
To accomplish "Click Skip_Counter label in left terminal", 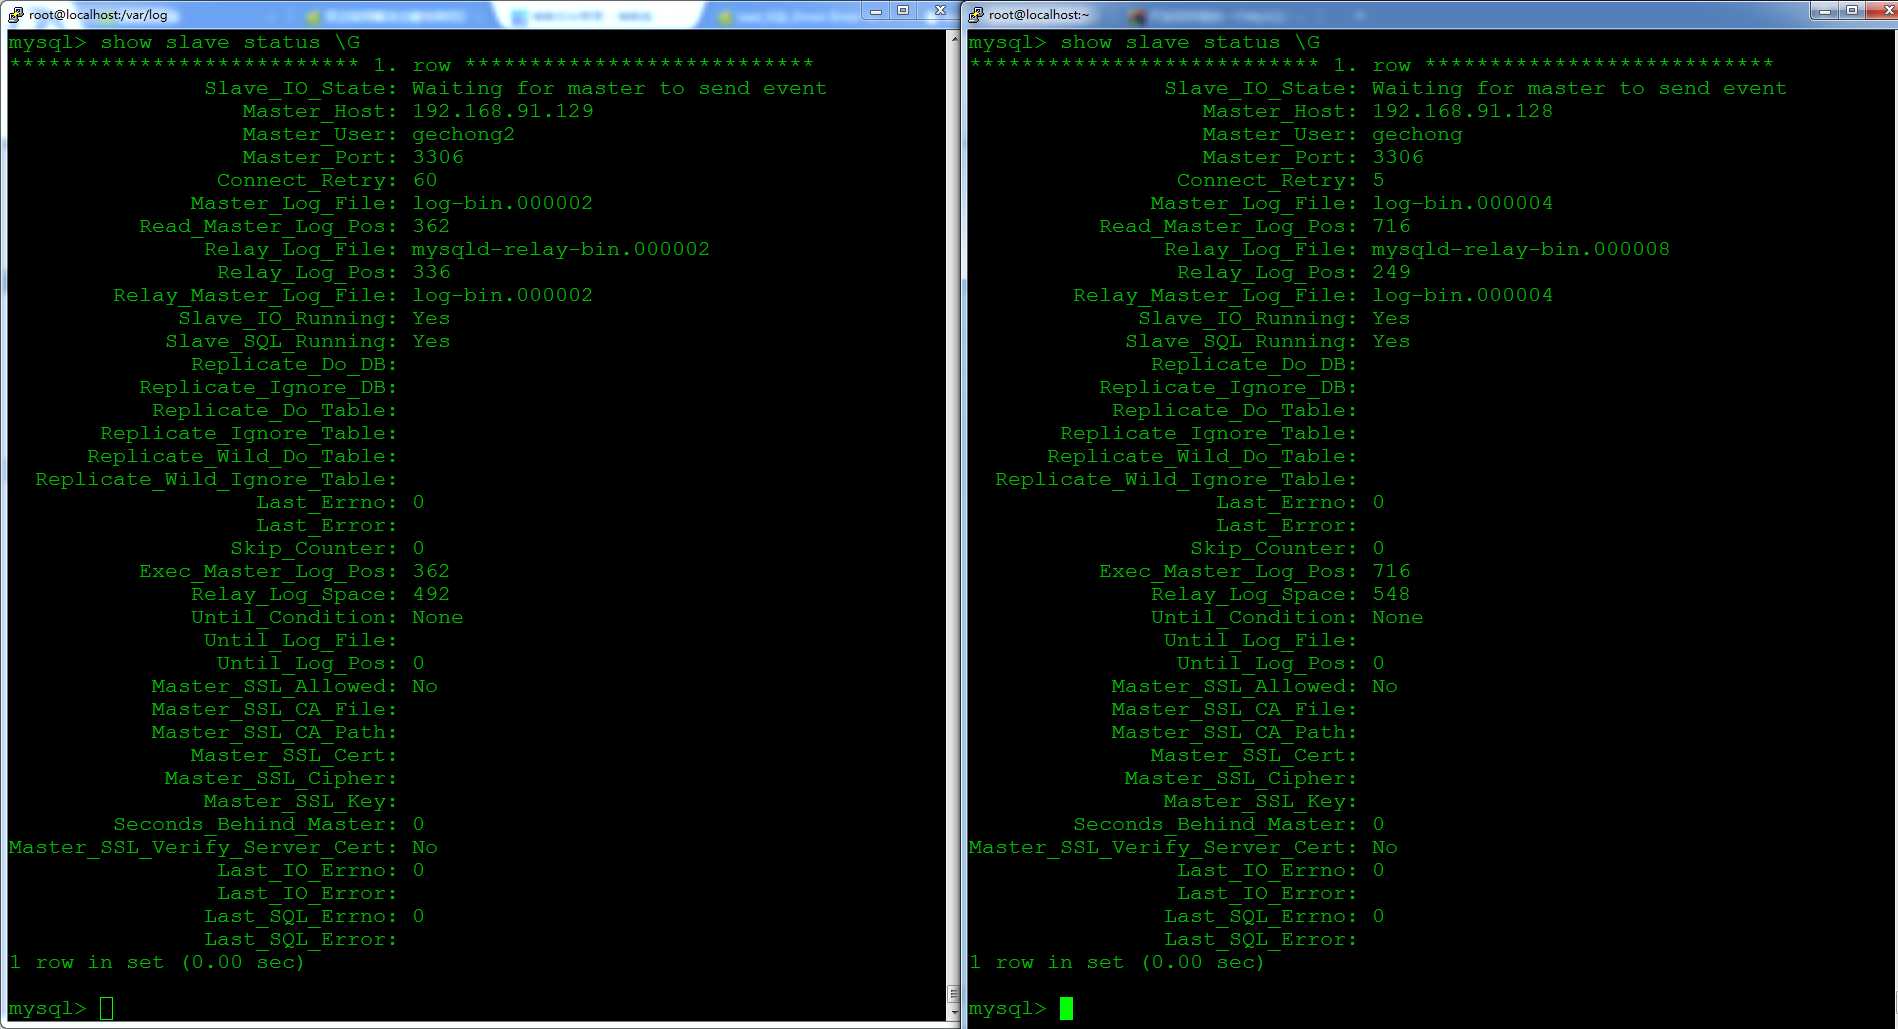I will 314,548.
